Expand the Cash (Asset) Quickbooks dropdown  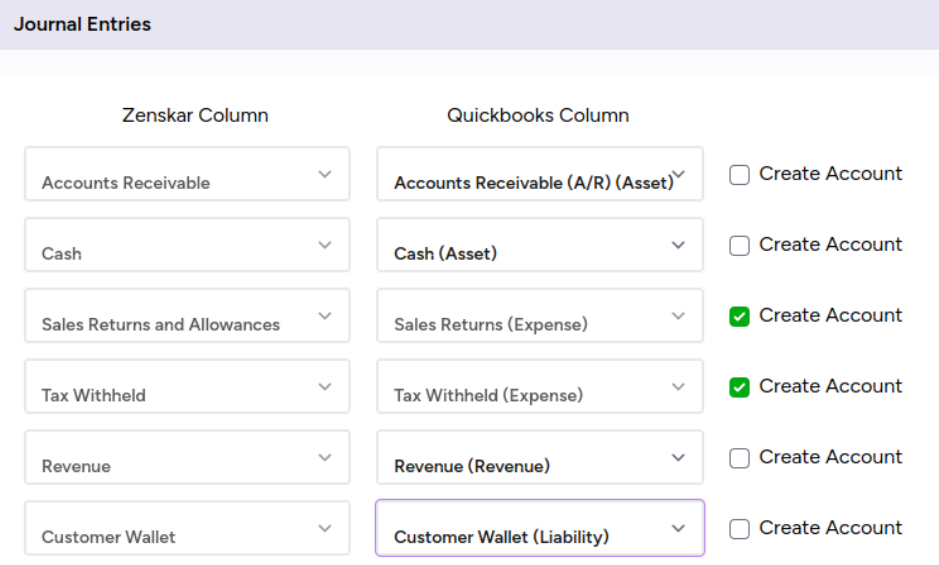pos(540,245)
